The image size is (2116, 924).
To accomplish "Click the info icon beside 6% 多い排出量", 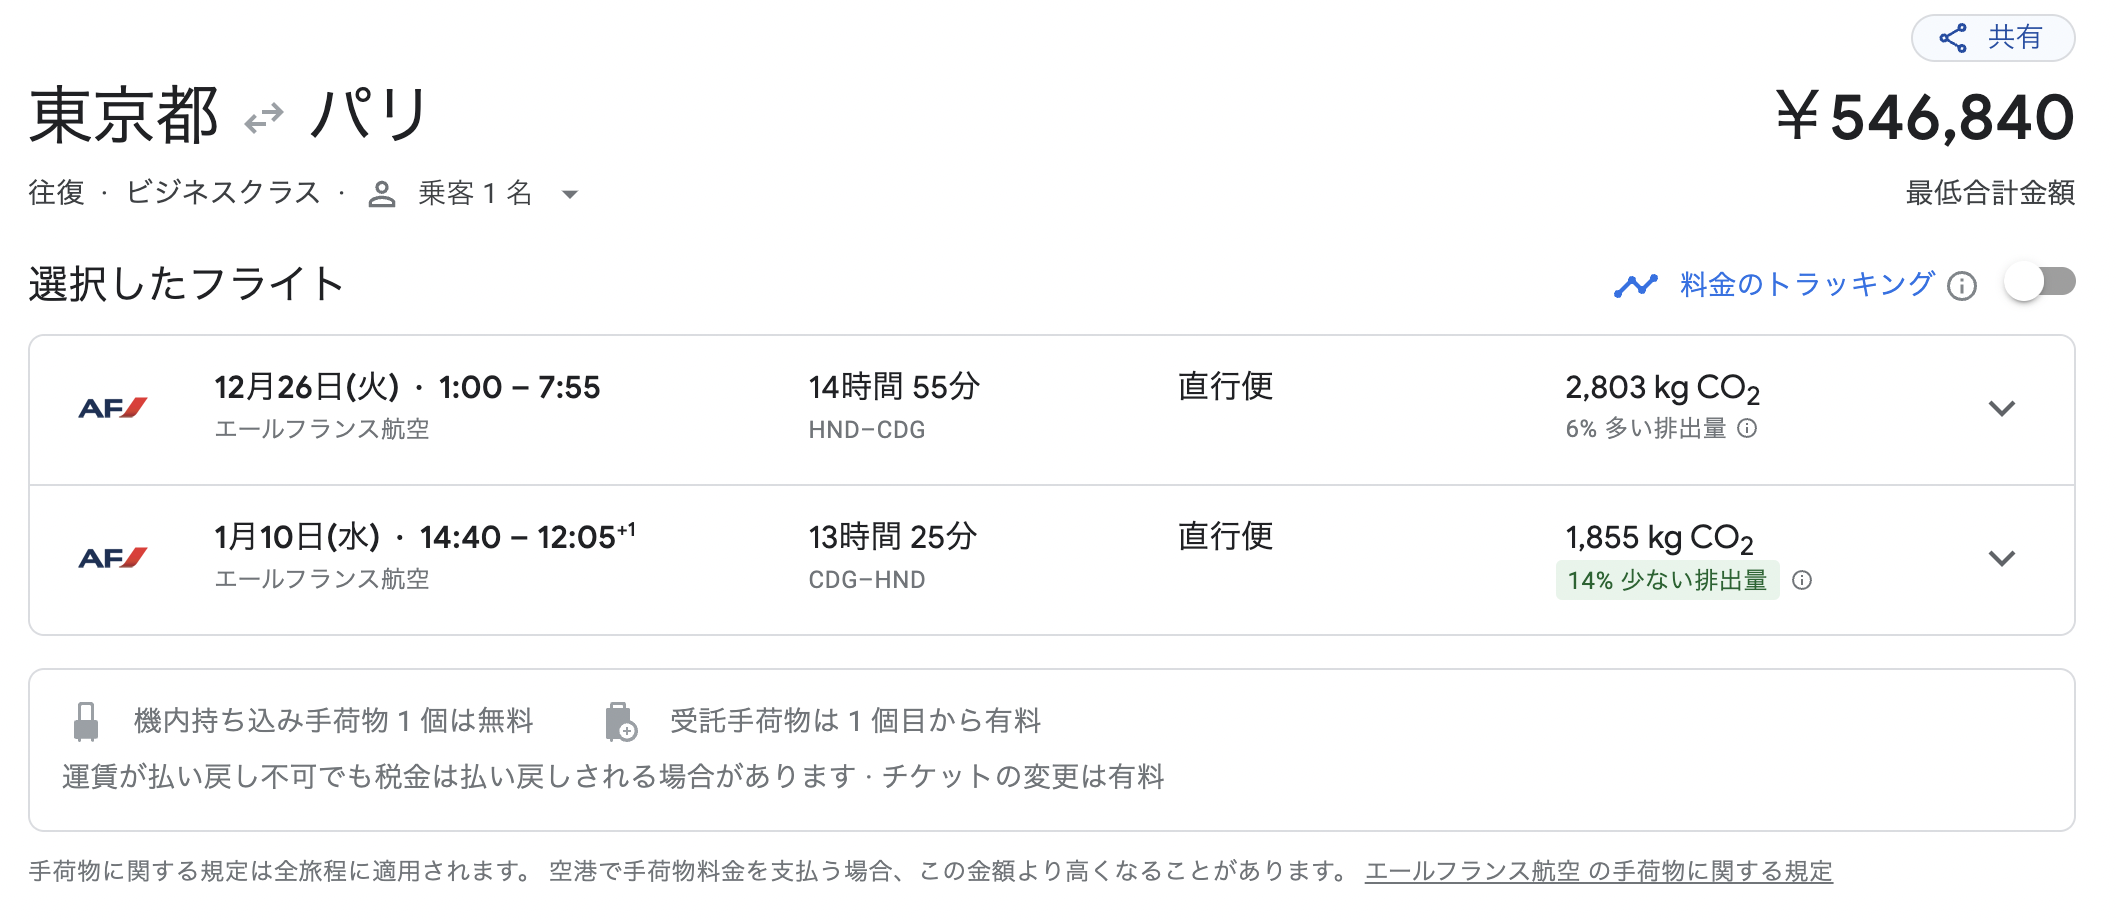I will coord(1747,429).
